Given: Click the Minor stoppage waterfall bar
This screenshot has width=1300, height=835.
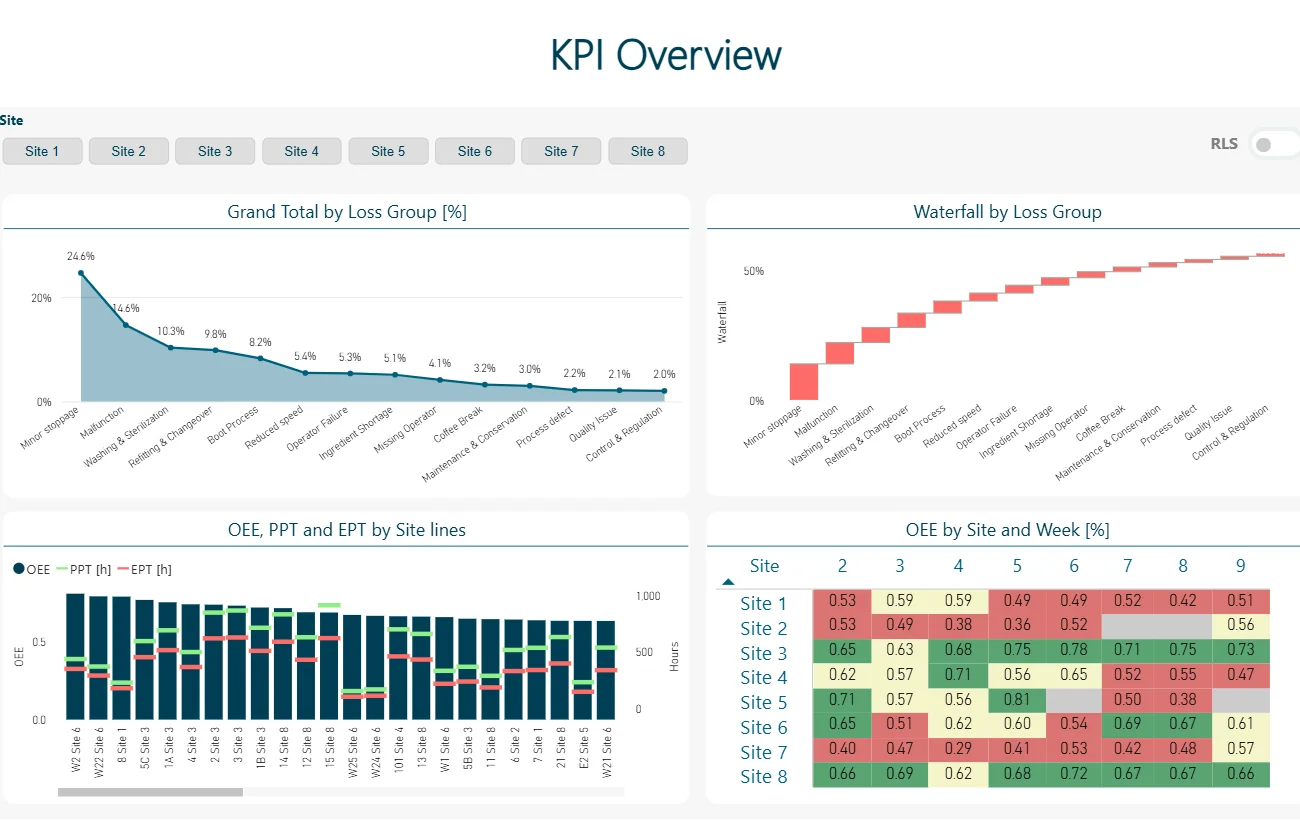Looking at the screenshot, I should click(x=804, y=381).
